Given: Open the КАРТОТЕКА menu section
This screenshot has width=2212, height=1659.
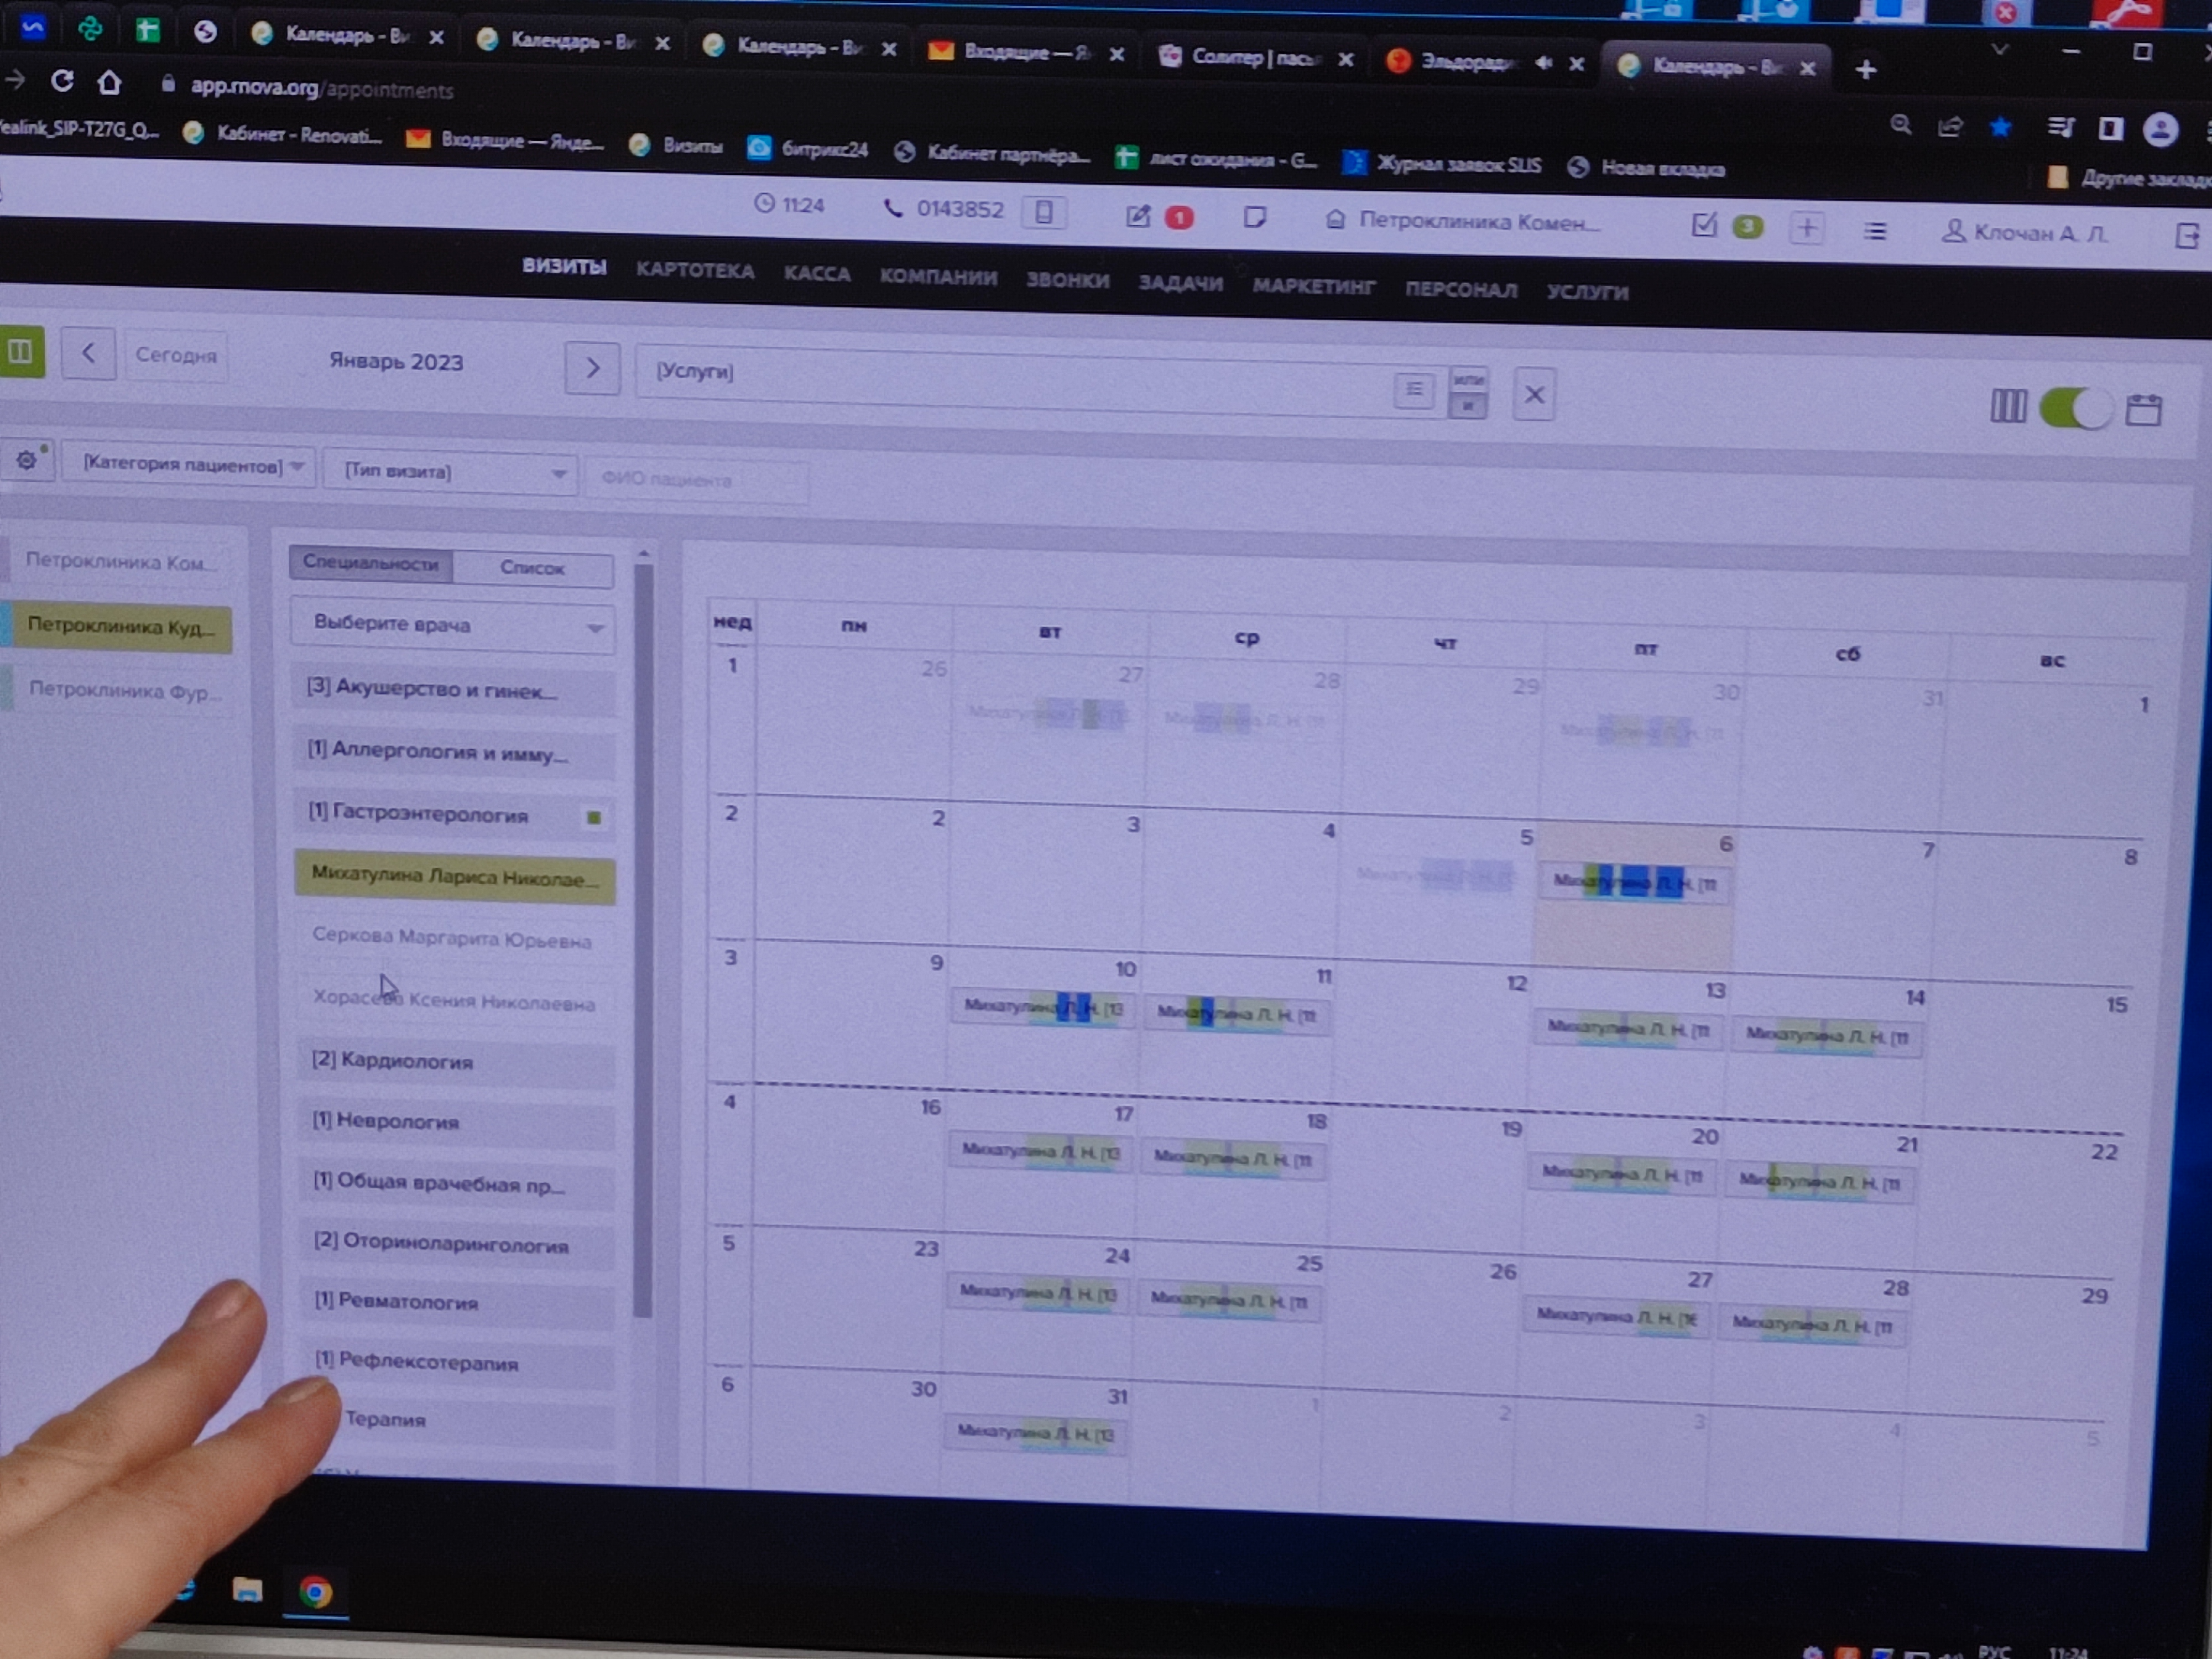Looking at the screenshot, I should click(695, 271).
